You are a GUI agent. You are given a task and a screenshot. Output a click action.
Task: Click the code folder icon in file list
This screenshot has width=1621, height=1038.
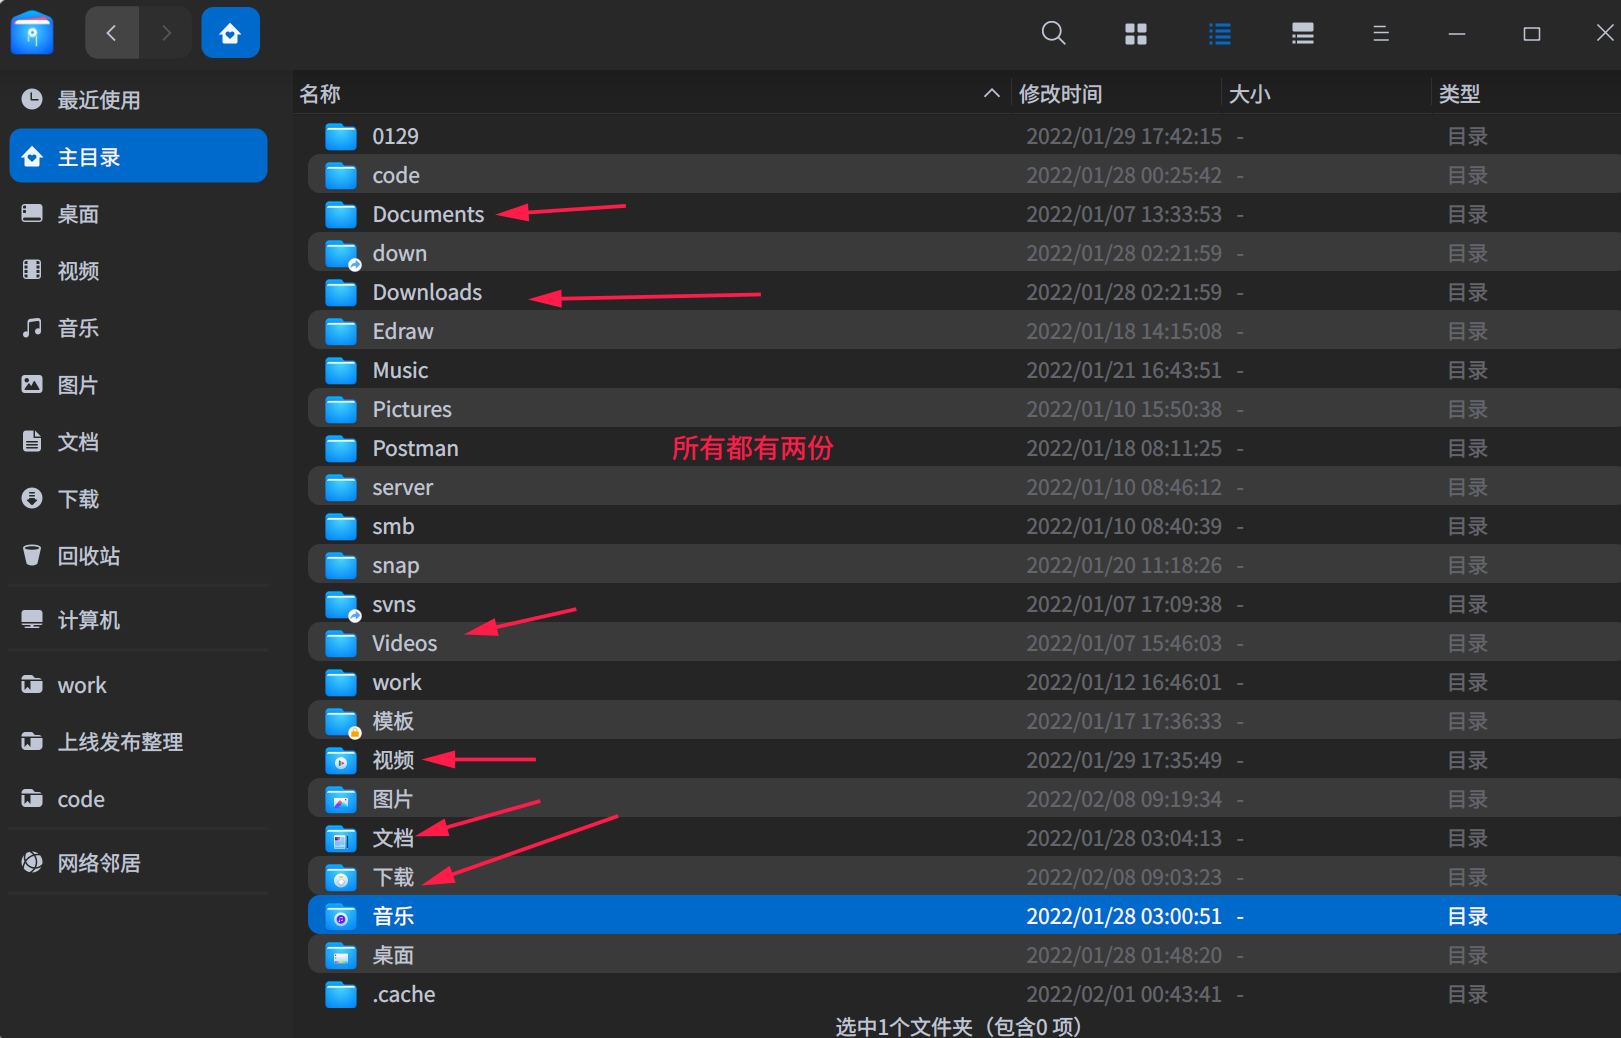(x=341, y=175)
